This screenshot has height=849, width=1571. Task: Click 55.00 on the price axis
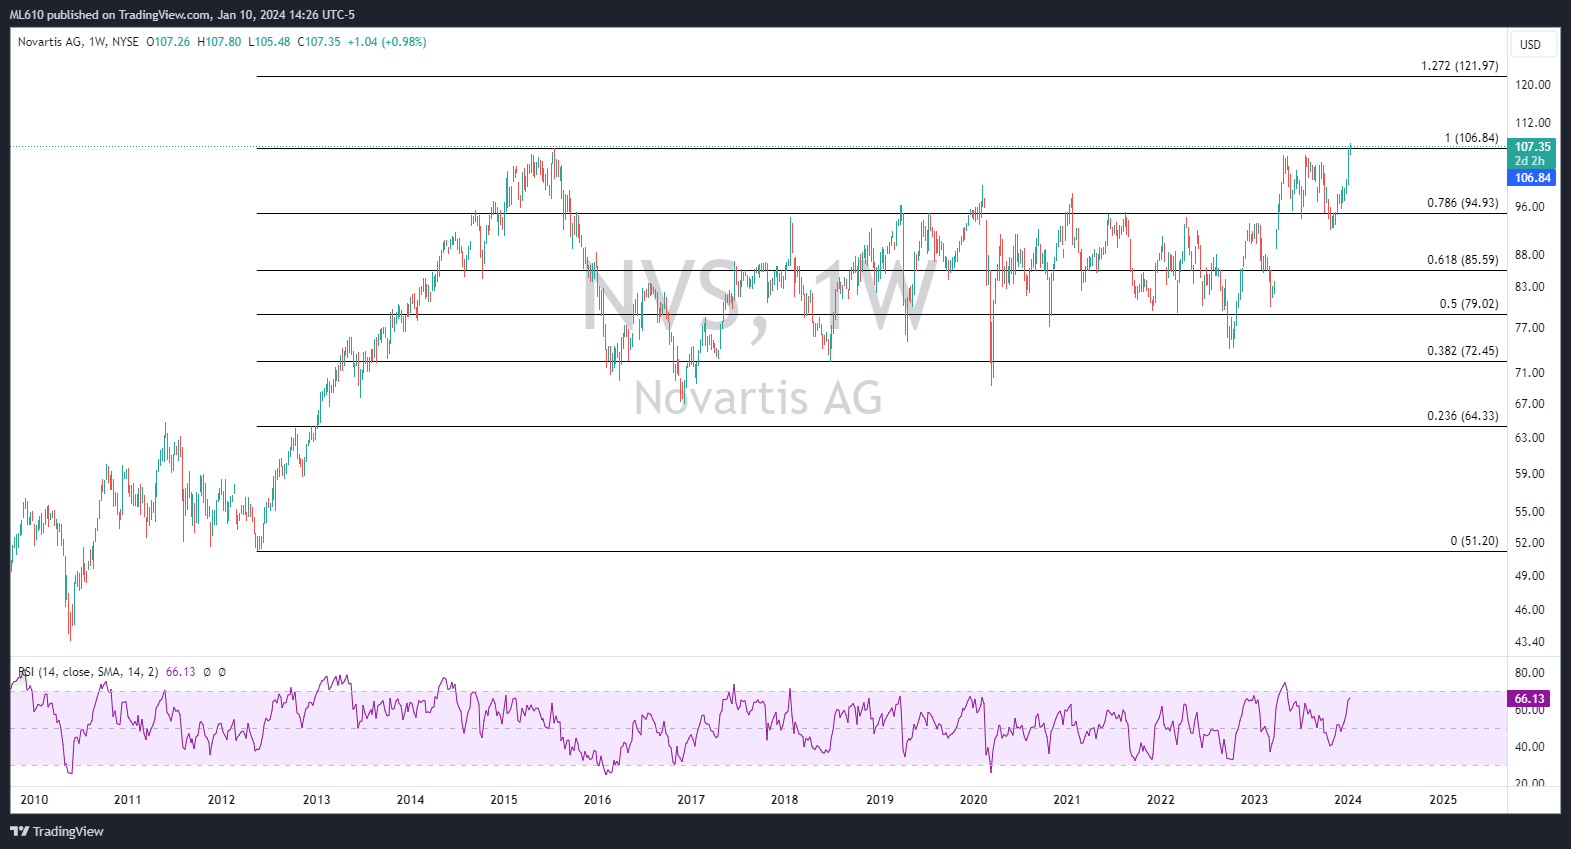pyautogui.click(x=1530, y=512)
